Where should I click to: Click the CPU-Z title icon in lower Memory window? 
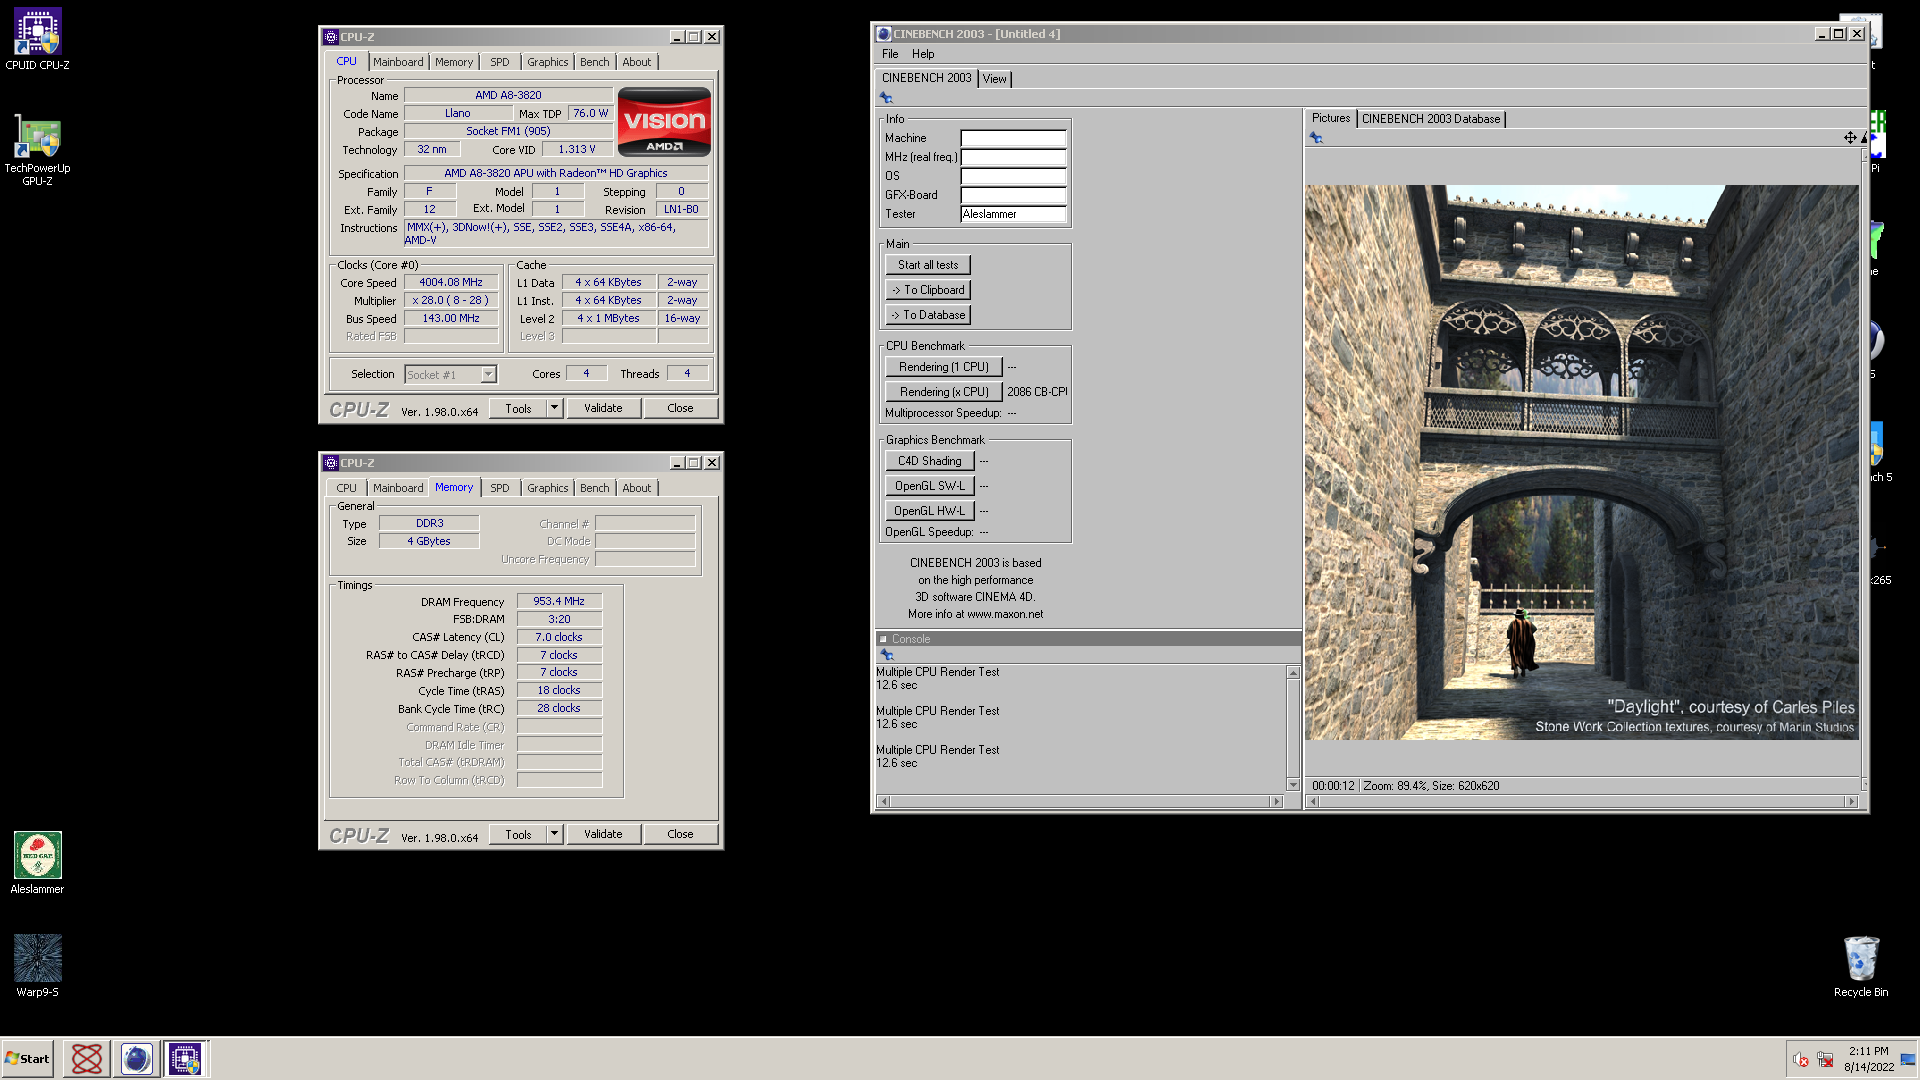coord(331,463)
